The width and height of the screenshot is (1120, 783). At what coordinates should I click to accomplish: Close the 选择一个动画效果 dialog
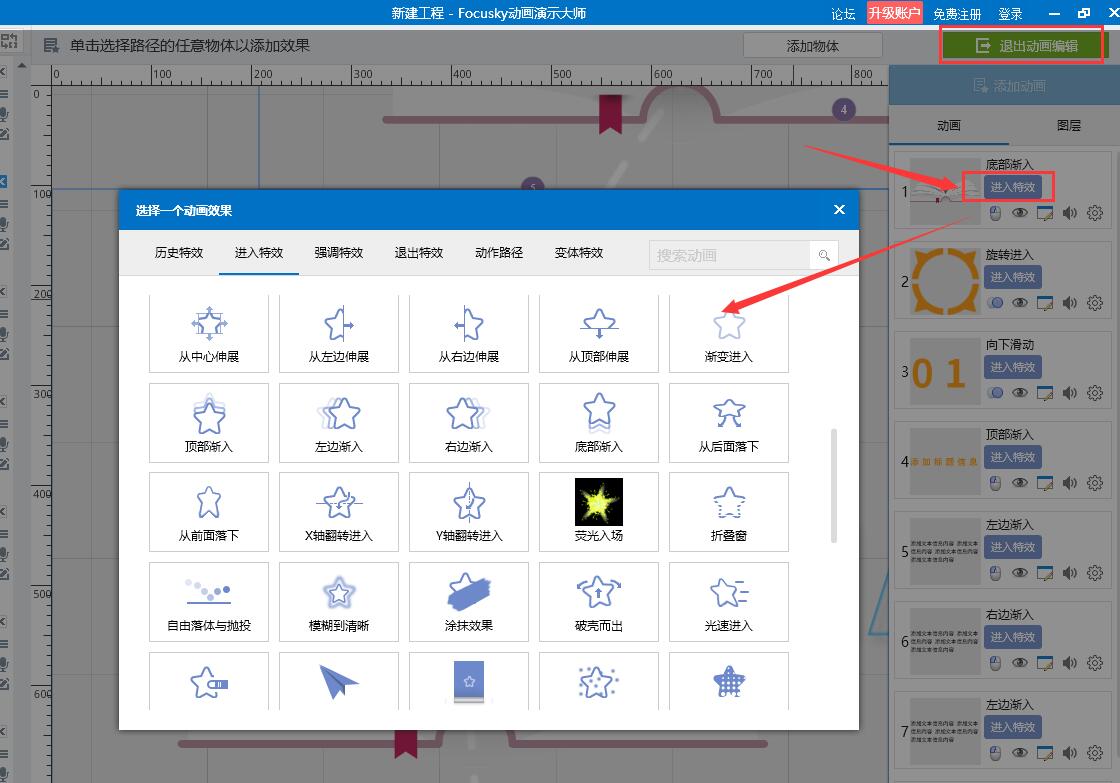coord(839,209)
